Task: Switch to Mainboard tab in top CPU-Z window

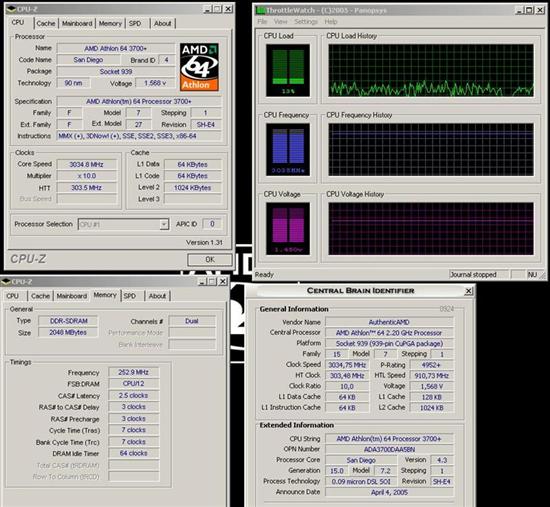Action: [x=77, y=24]
